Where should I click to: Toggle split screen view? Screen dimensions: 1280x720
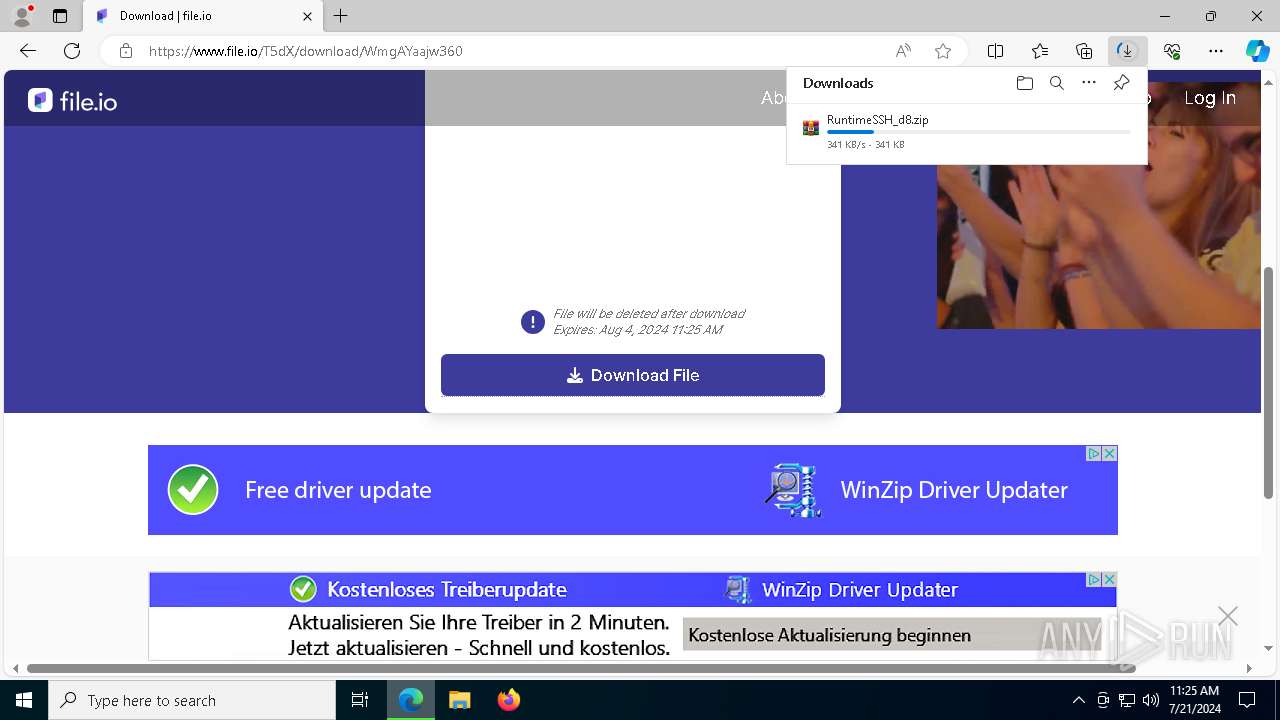pos(996,51)
